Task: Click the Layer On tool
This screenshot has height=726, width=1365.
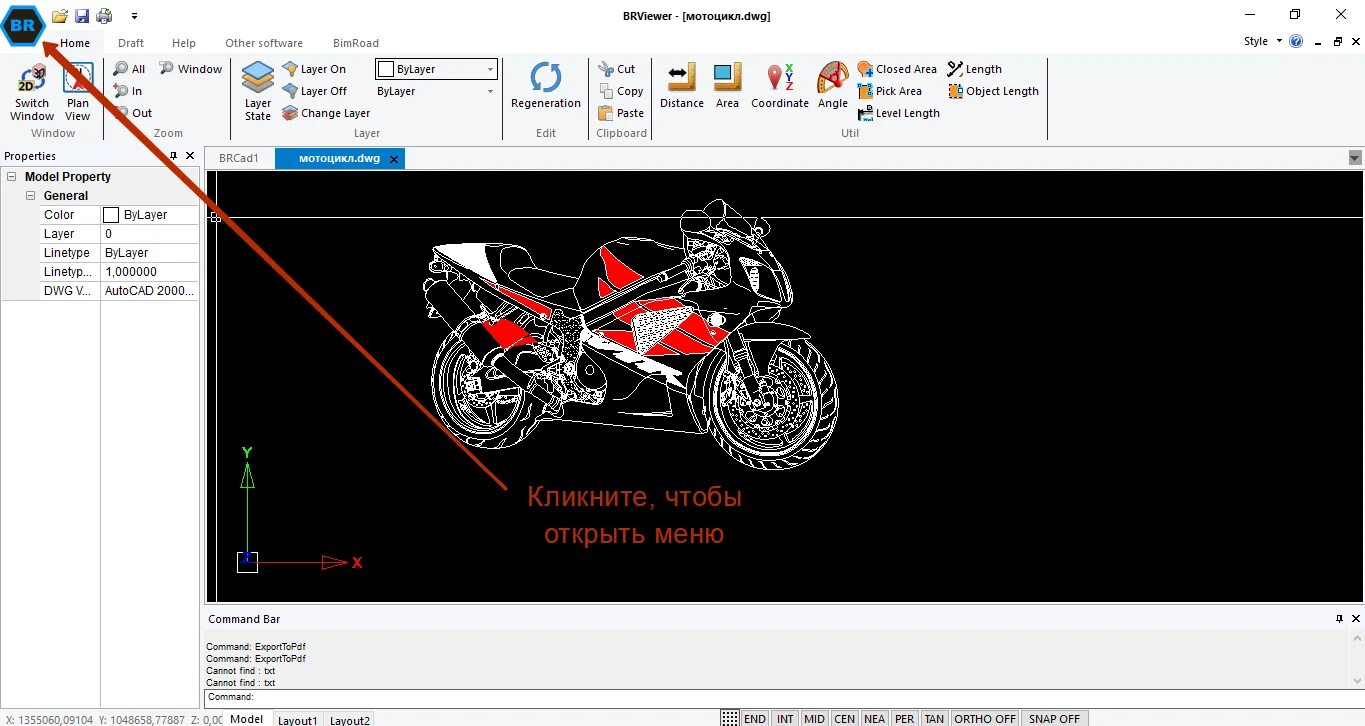Action: [x=314, y=69]
